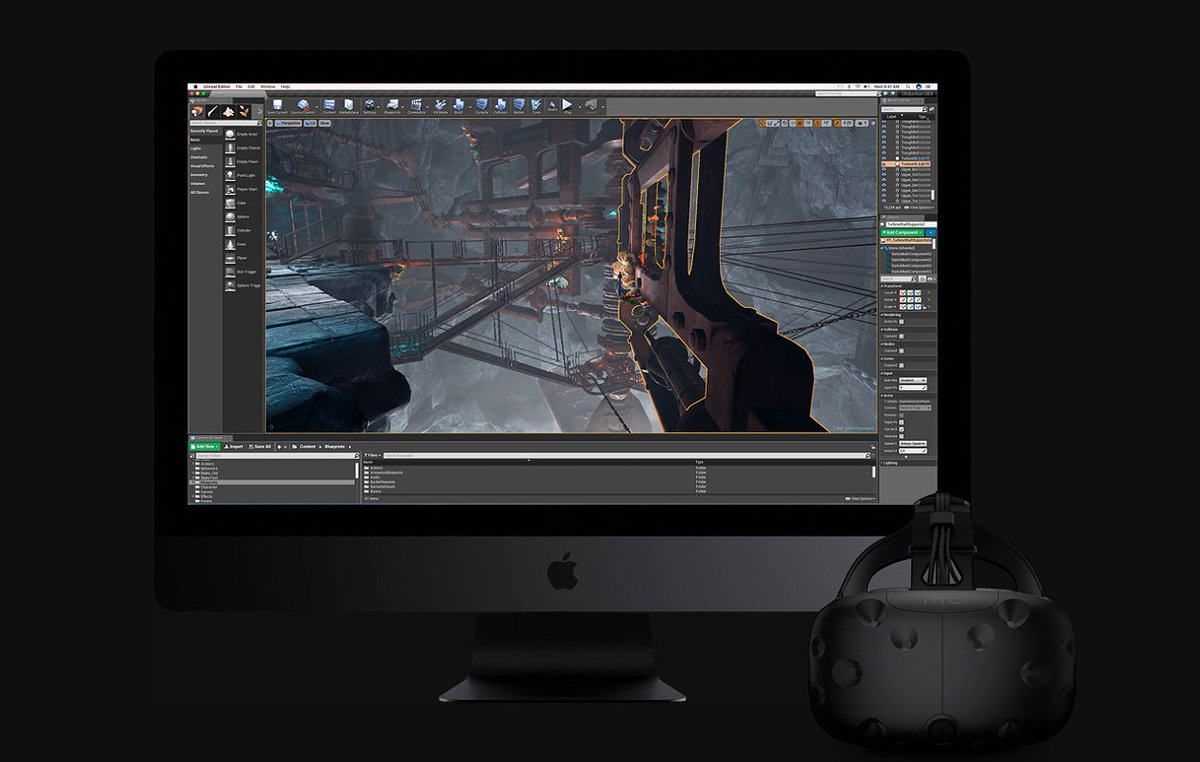
Task: Open the File menu
Action: [239, 87]
